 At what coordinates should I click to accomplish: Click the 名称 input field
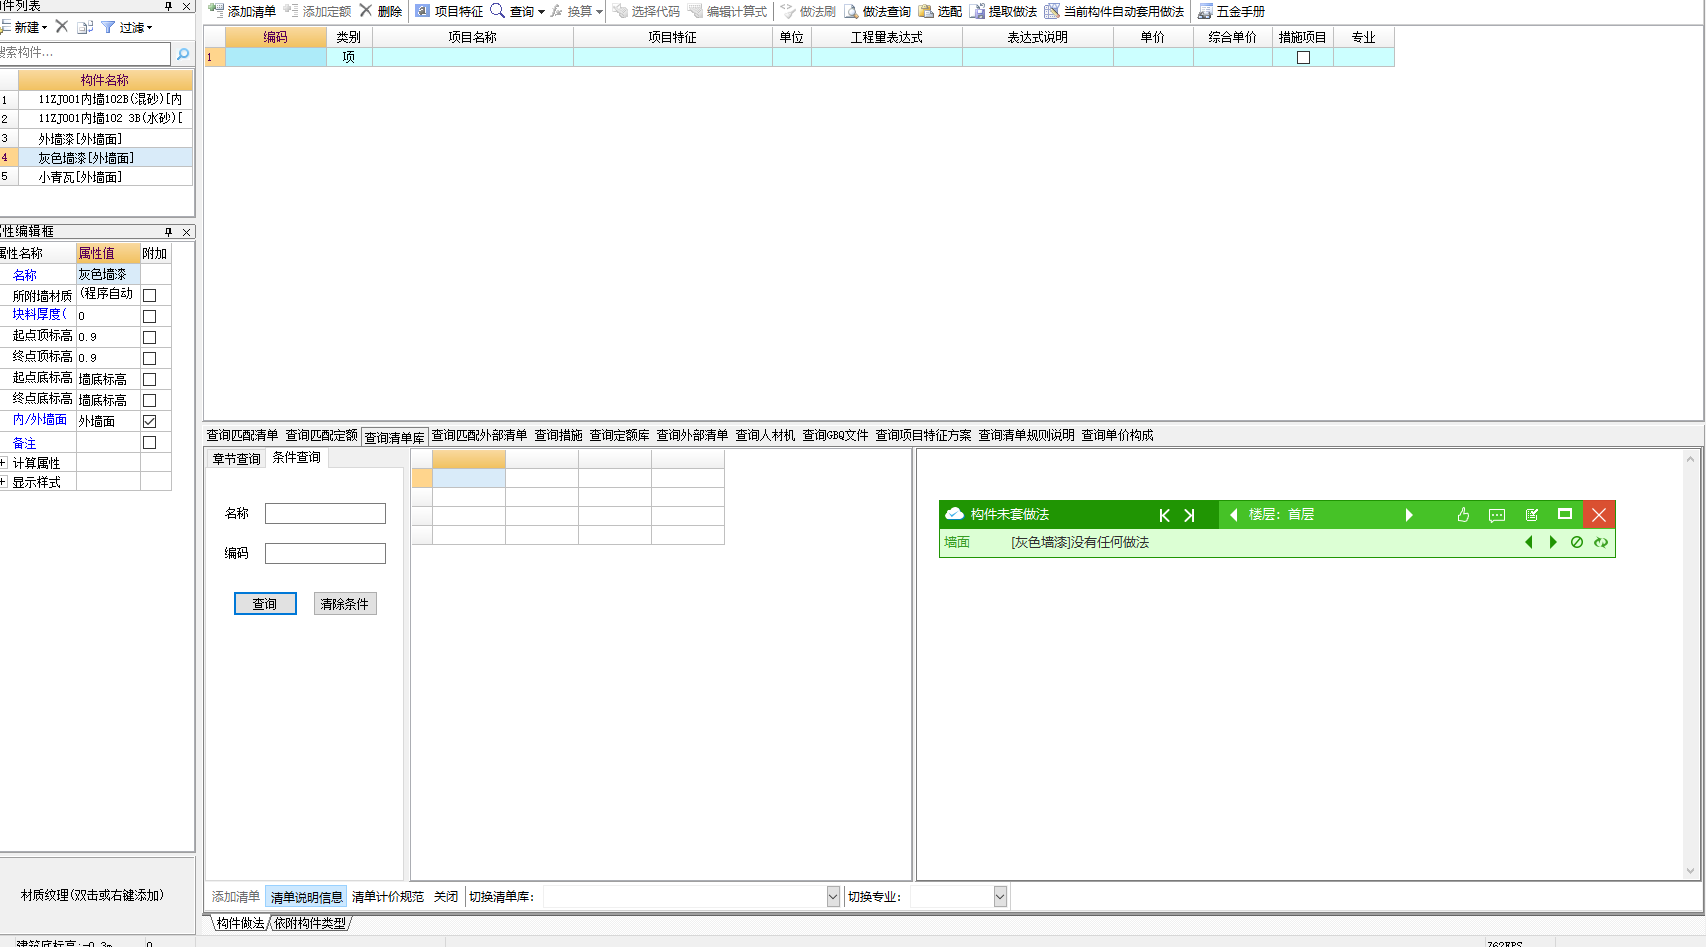(325, 513)
